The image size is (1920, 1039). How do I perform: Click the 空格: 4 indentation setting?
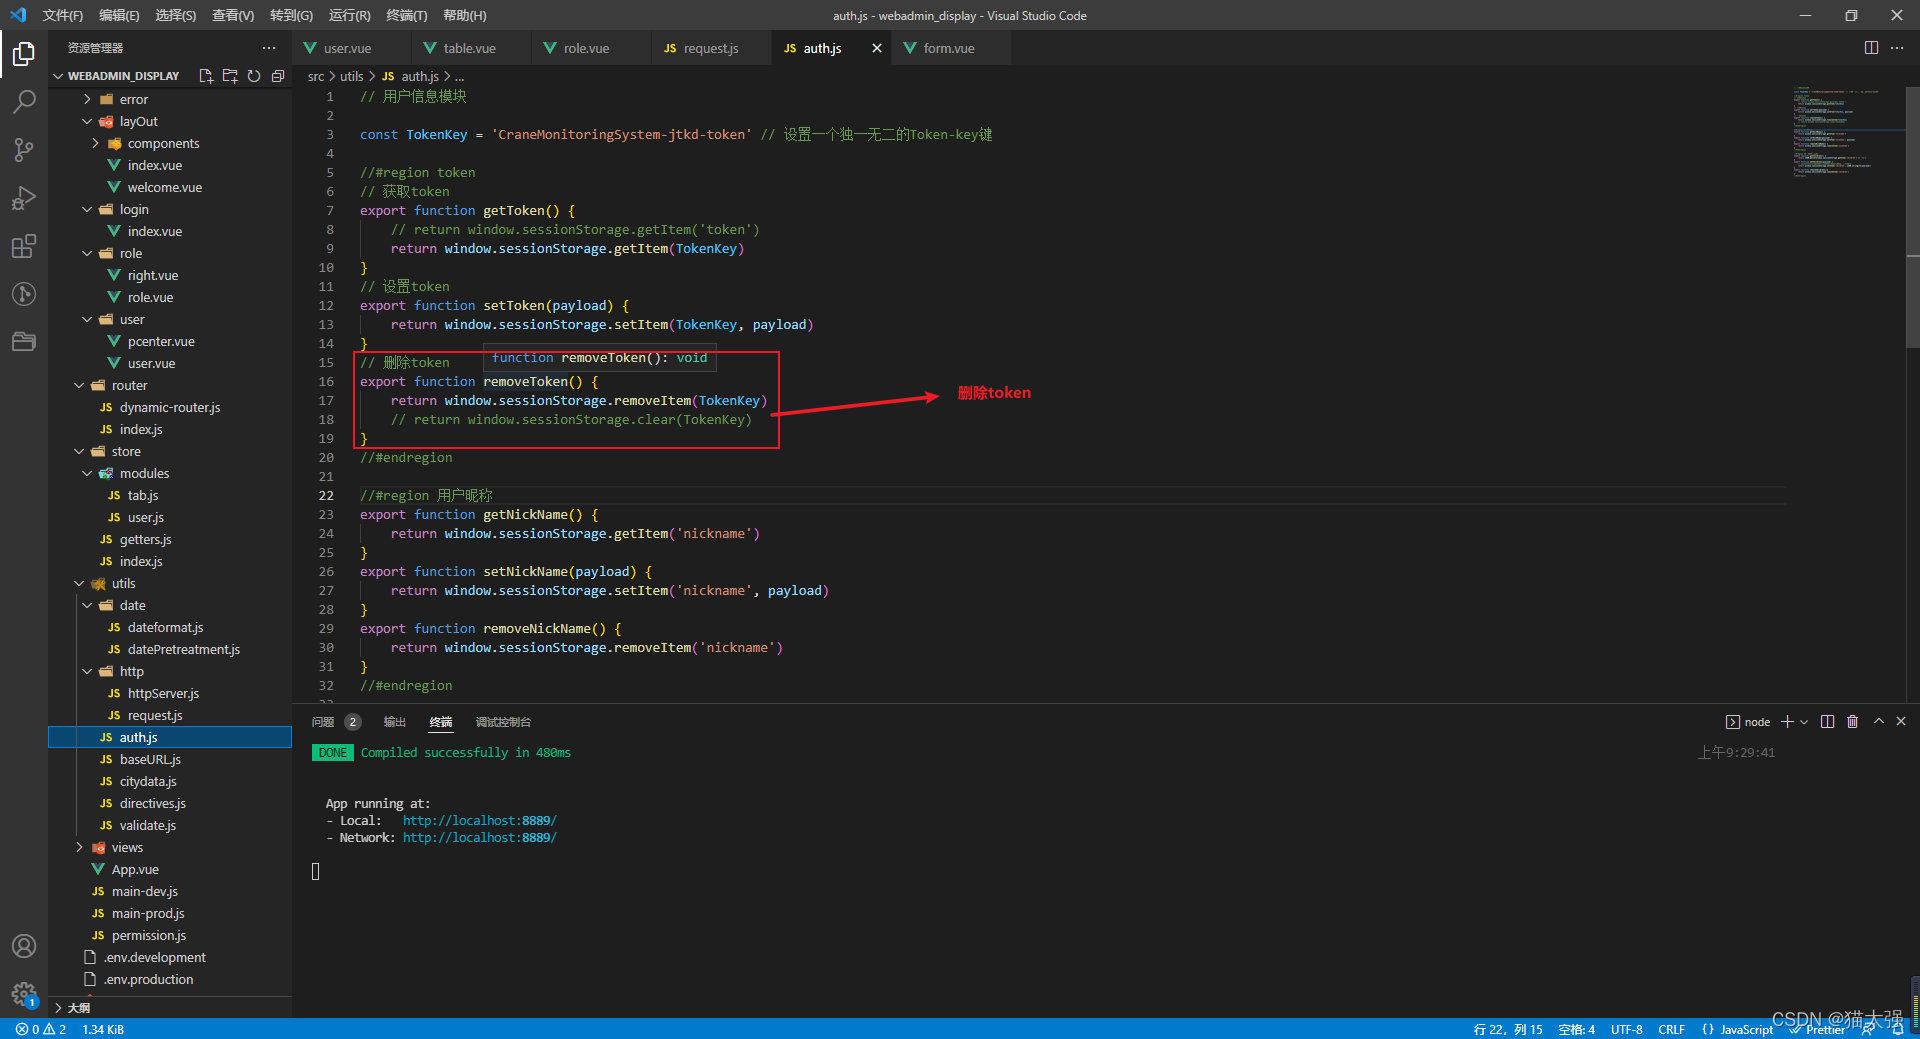click(x=1576, y=1029)
